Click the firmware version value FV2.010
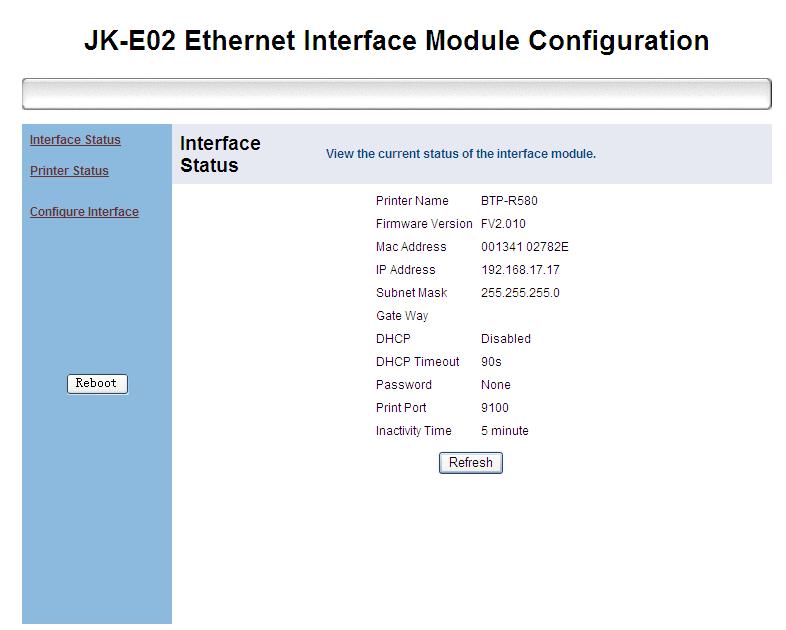Viewport: 786px width, 630px height. coord(503,224)
